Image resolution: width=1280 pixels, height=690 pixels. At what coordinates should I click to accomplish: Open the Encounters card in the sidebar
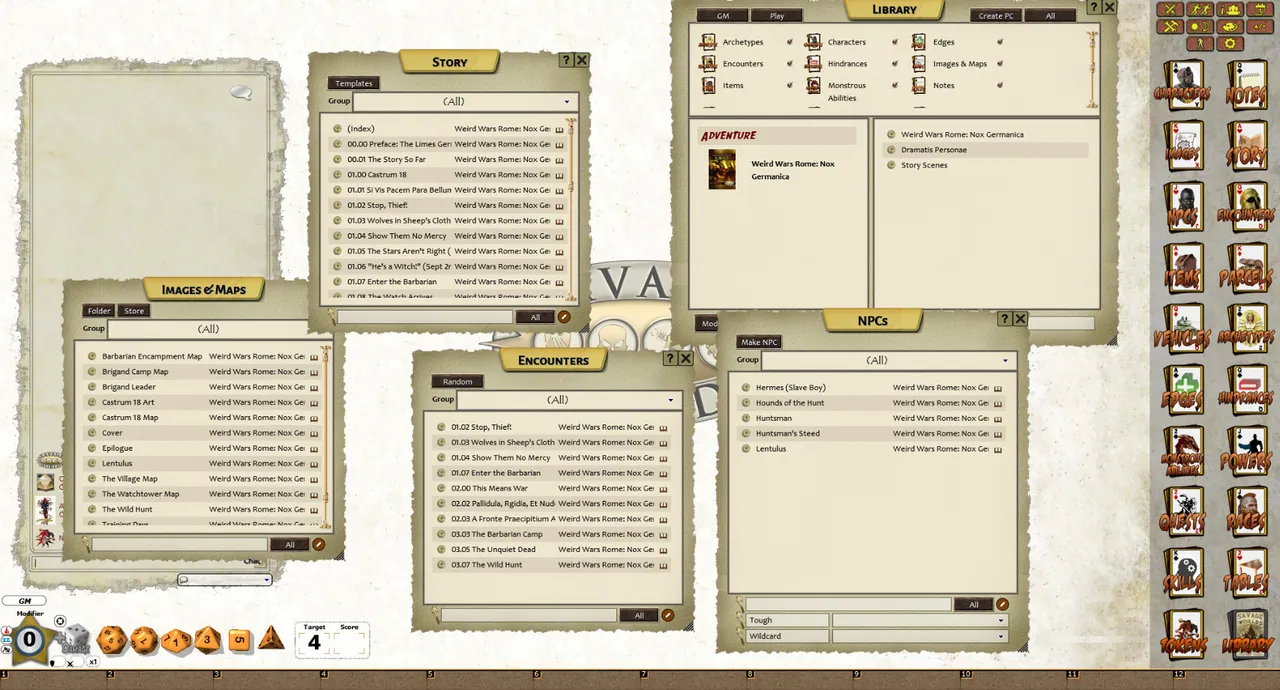click(1247, 208)
